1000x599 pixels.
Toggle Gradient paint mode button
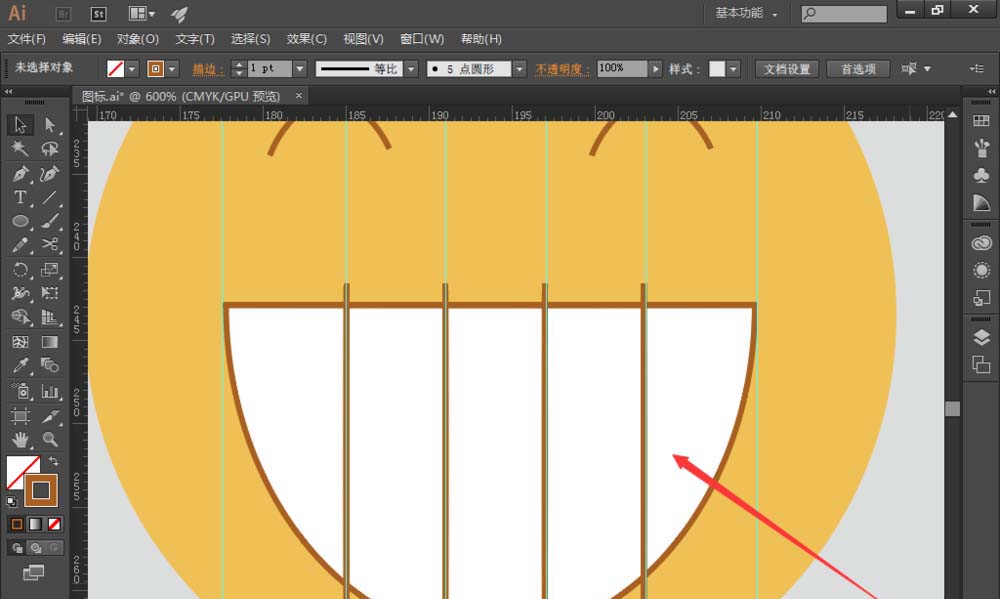[x=36, y=524]
